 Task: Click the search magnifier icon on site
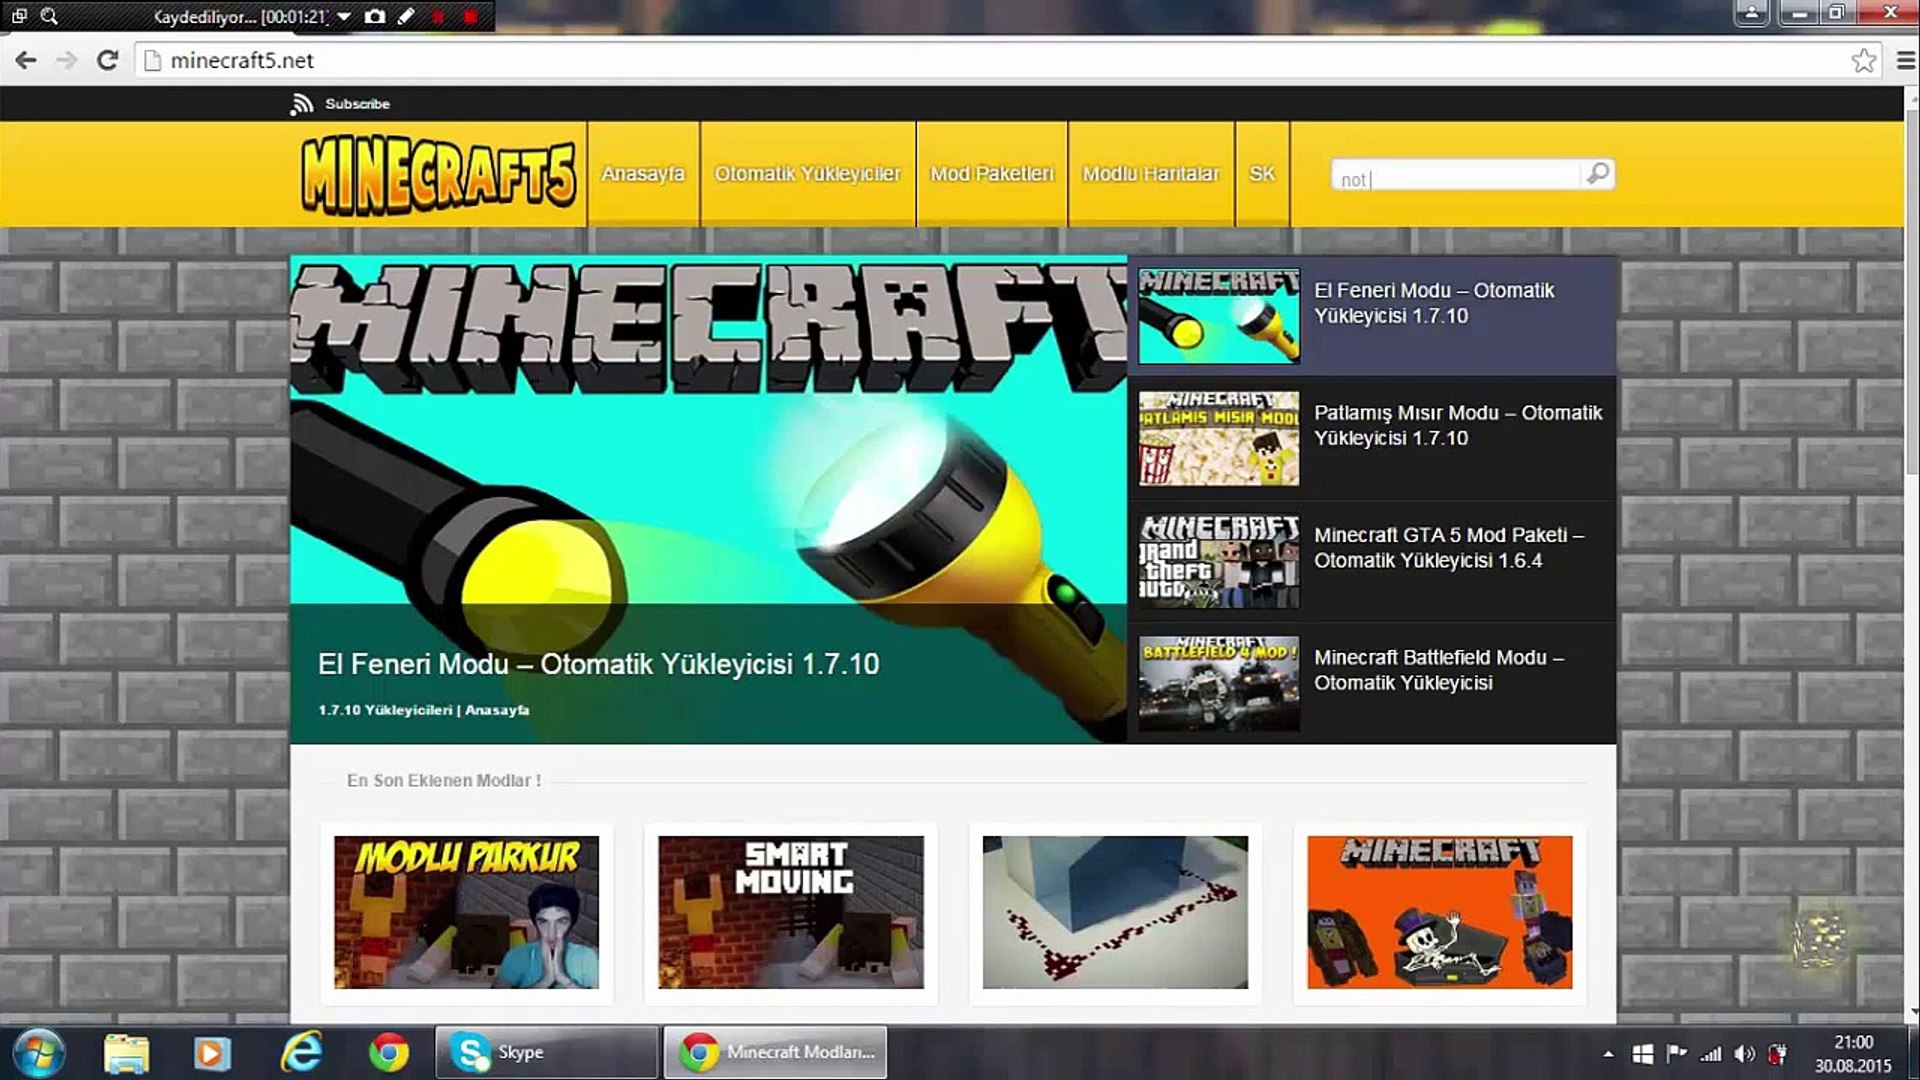point(1598,174)
